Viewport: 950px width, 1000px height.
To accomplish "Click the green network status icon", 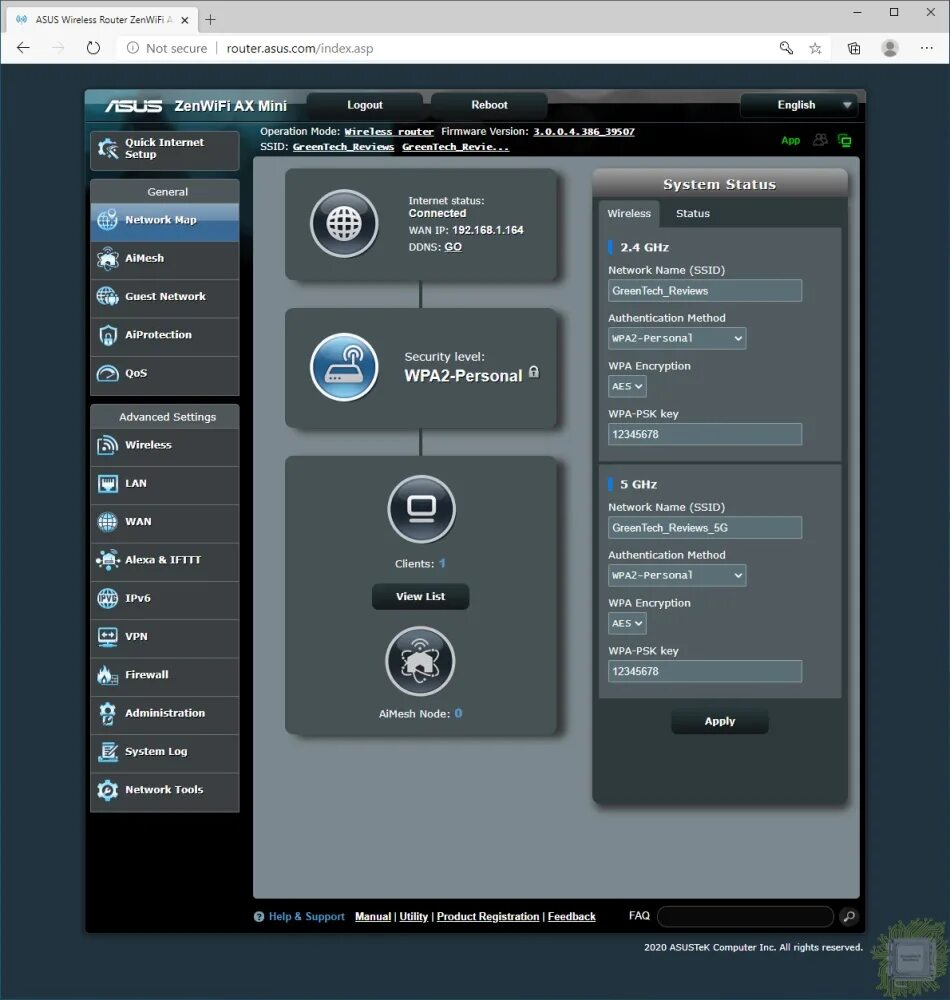I will (845, 140).
